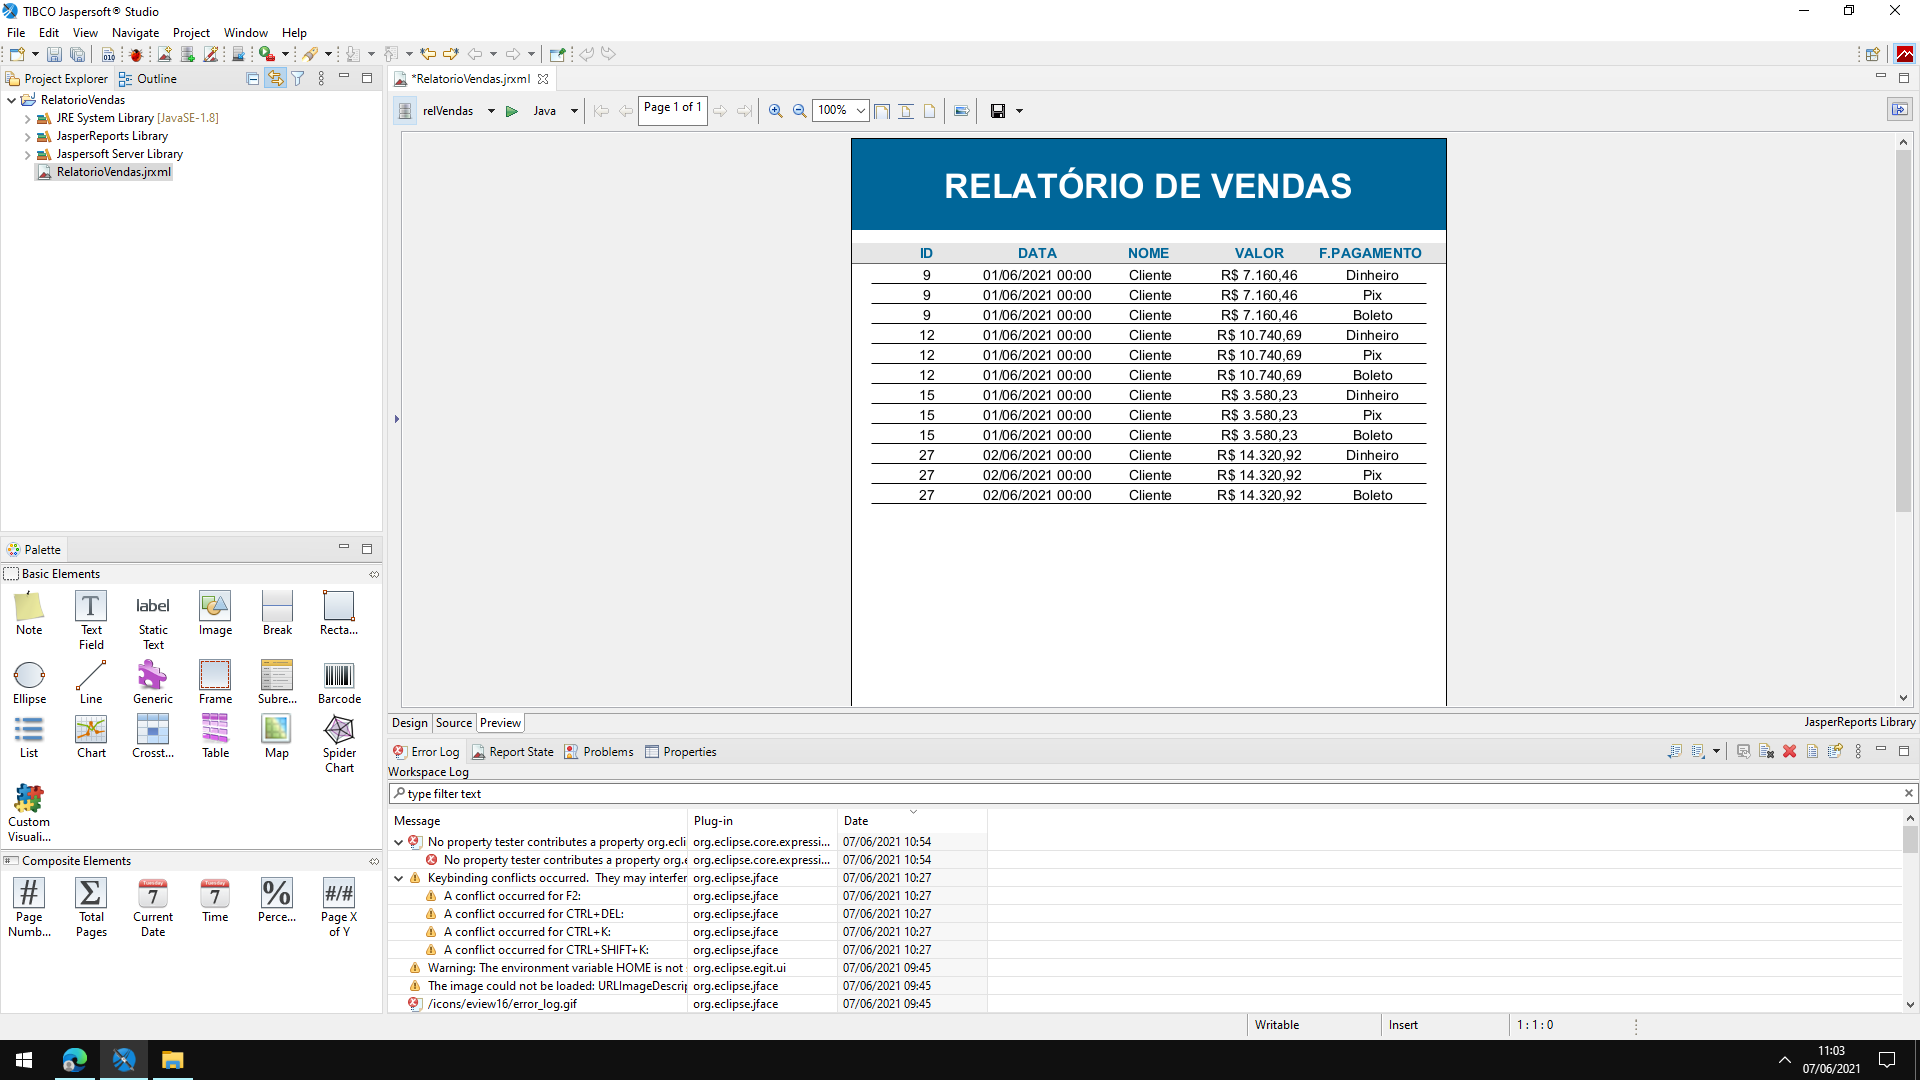Delete log with red X icon

pos(1789,752)
